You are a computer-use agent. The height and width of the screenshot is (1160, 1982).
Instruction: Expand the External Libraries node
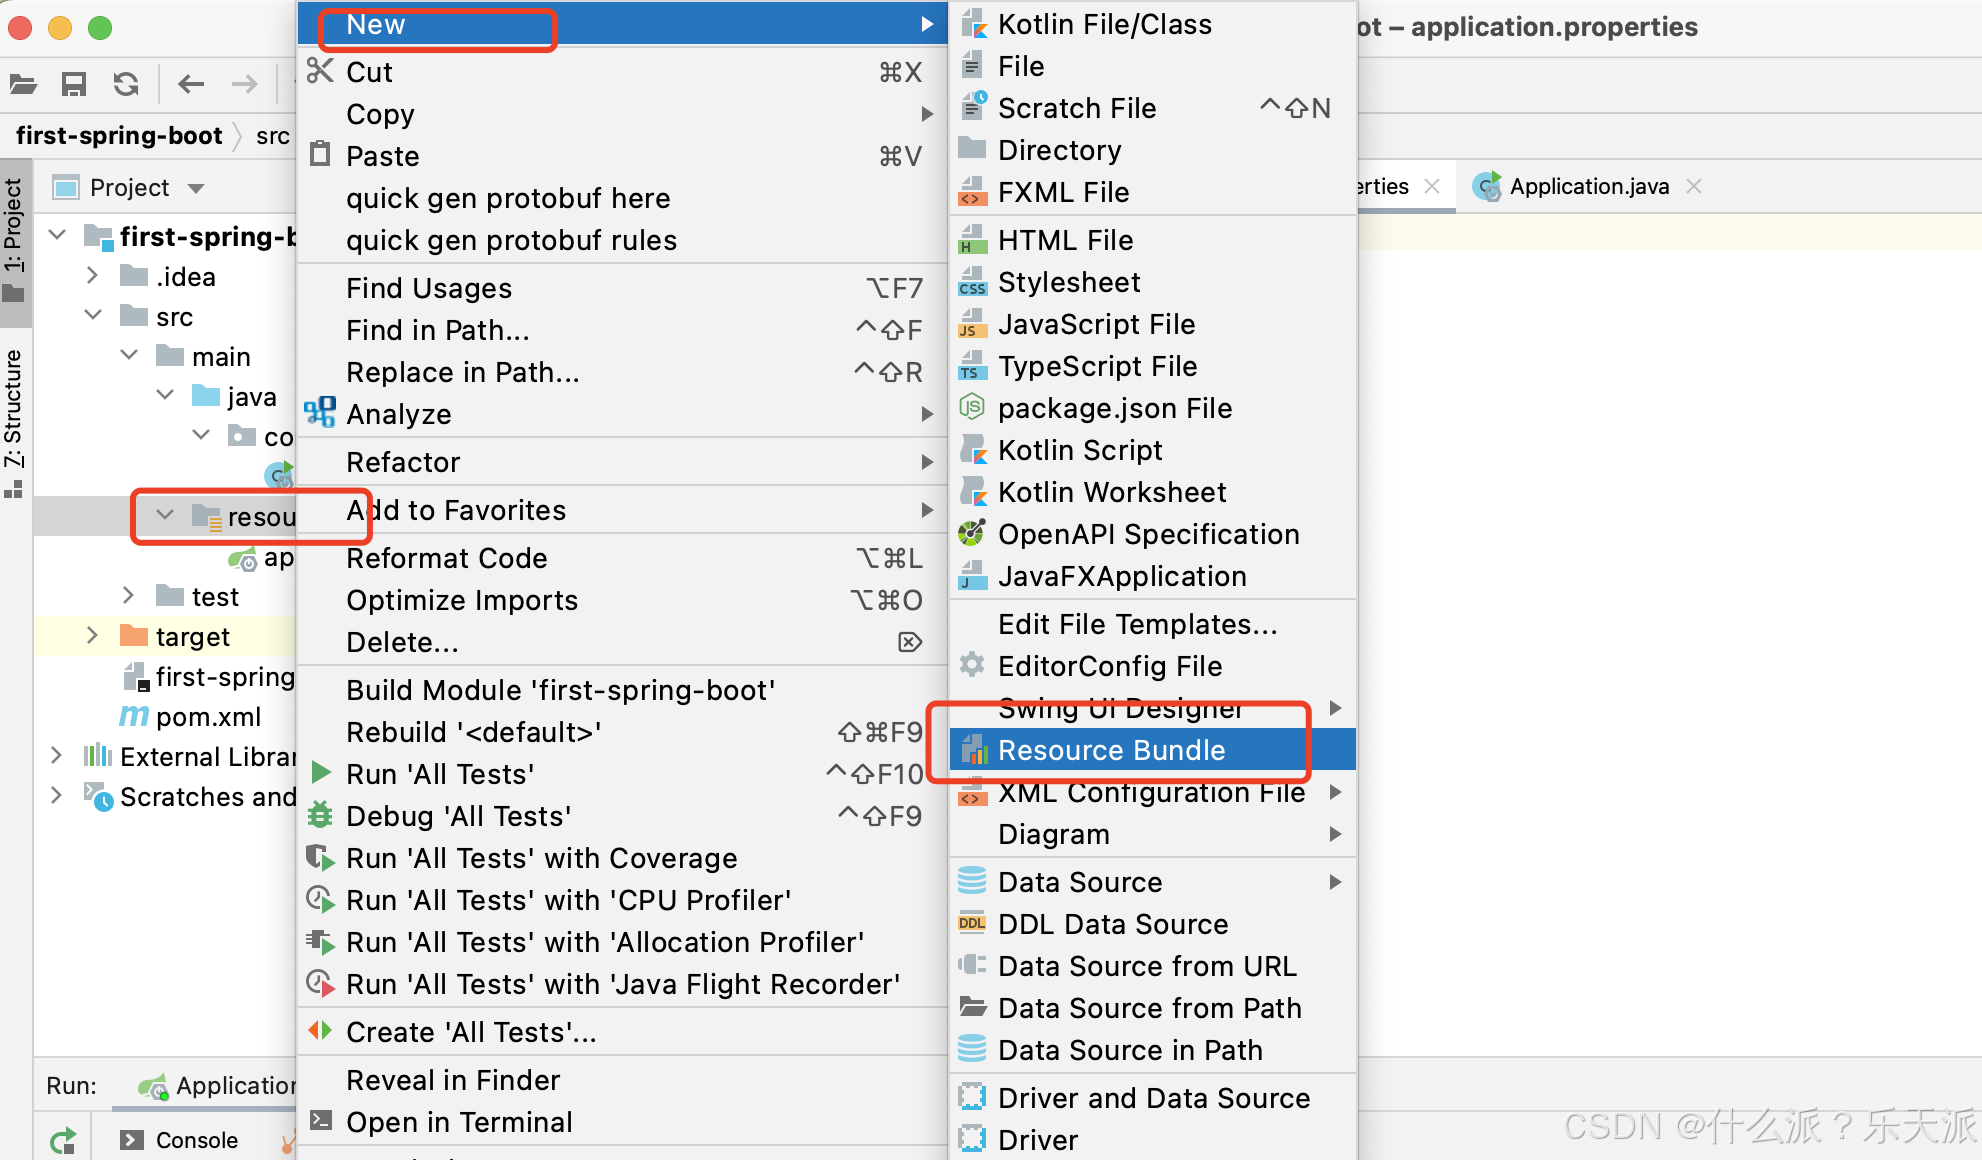tap(56, 756)
